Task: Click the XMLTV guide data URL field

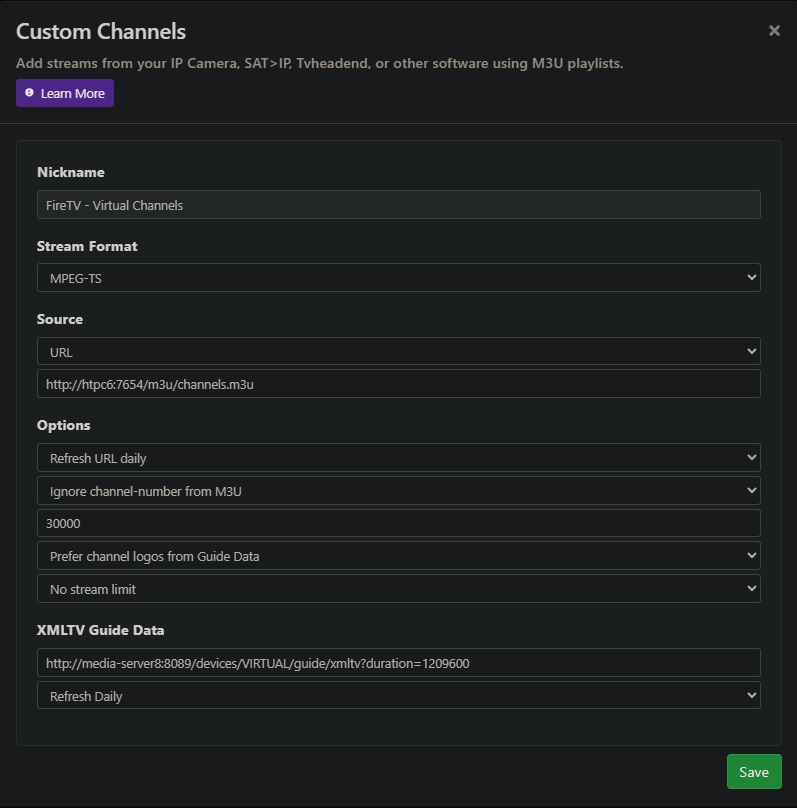Action: (398, 662)
